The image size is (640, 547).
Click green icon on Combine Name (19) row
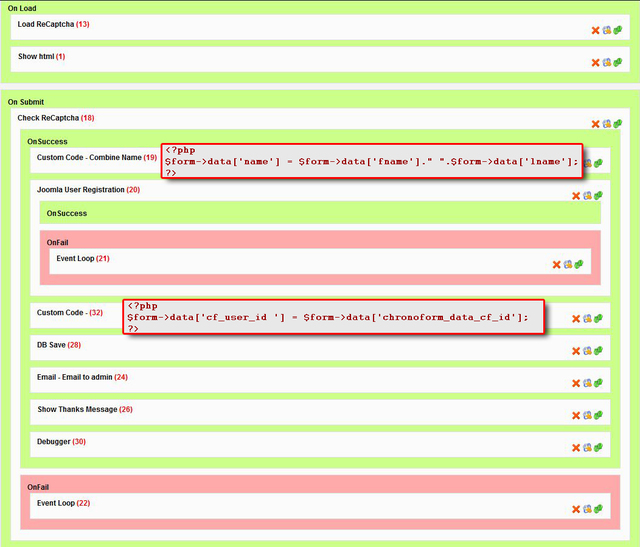pos(598,163)
